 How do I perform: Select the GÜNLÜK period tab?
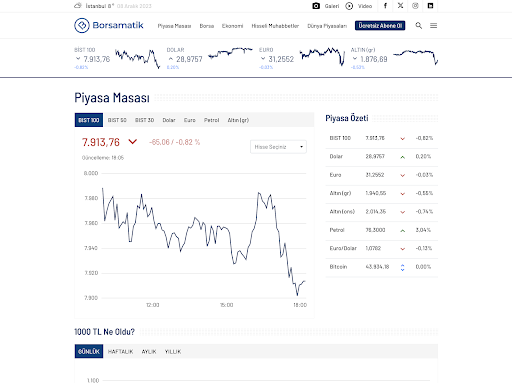tap(89, 351)
